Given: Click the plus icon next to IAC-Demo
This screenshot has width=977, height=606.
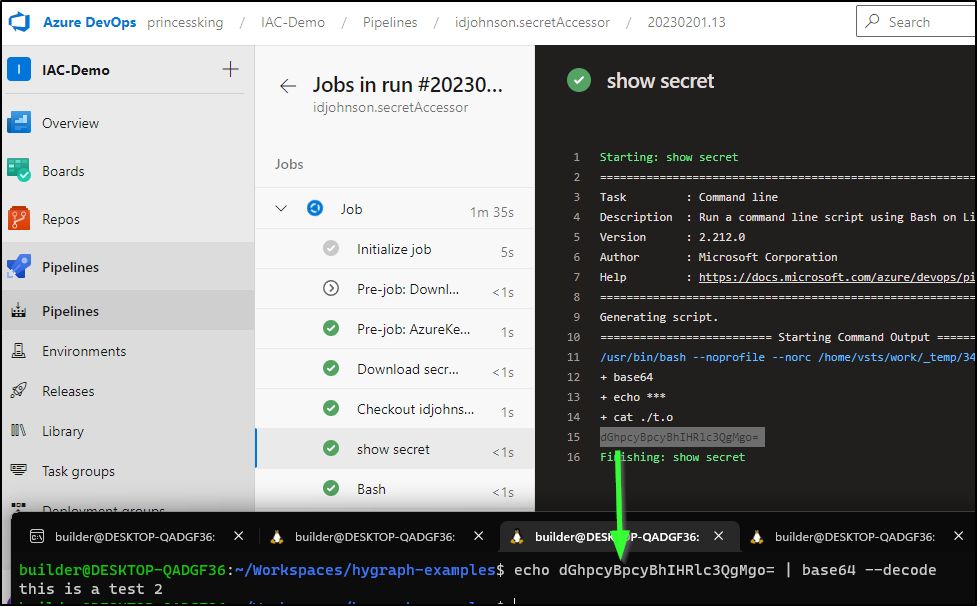Looking at the screenshot, I should pos(231,69).
